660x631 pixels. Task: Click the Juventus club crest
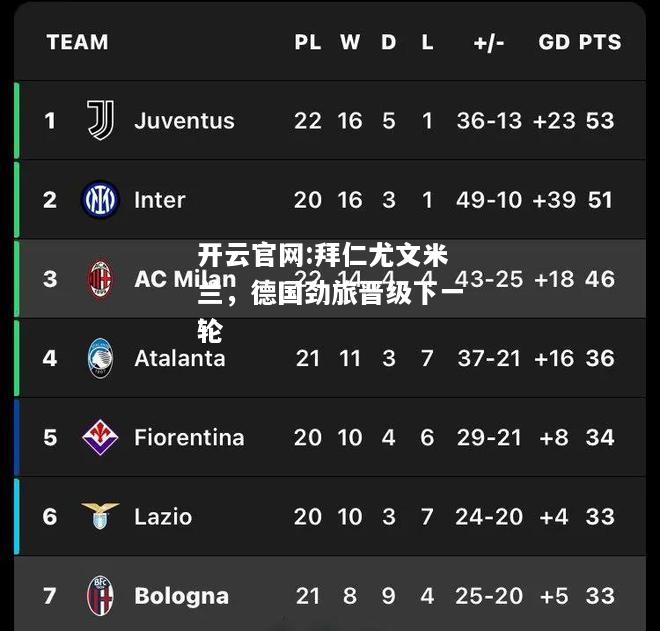[100, 120]
